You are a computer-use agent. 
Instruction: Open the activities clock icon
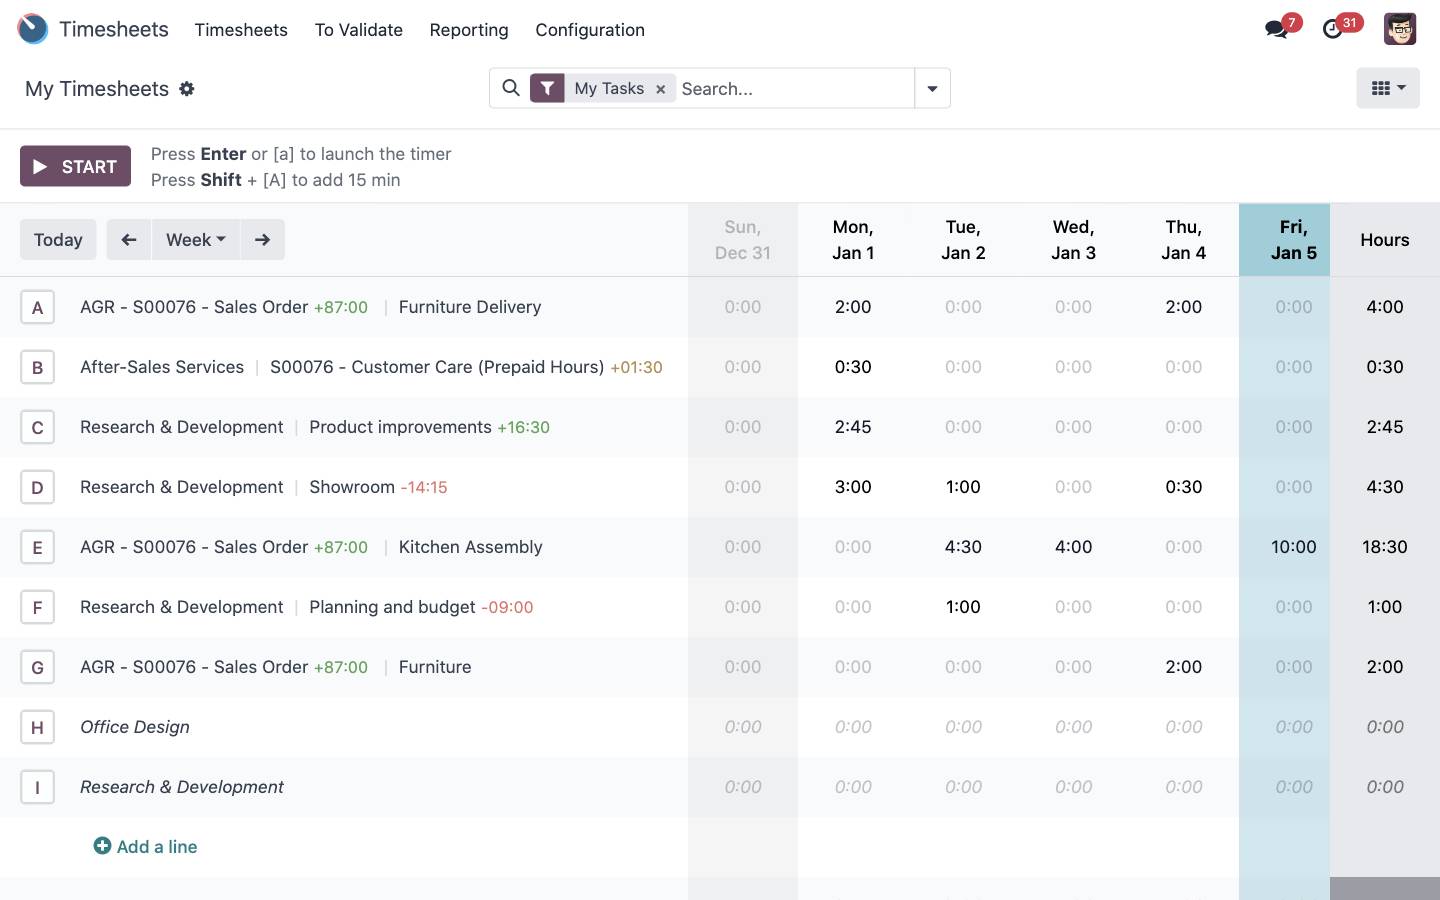pos(1333,29)
